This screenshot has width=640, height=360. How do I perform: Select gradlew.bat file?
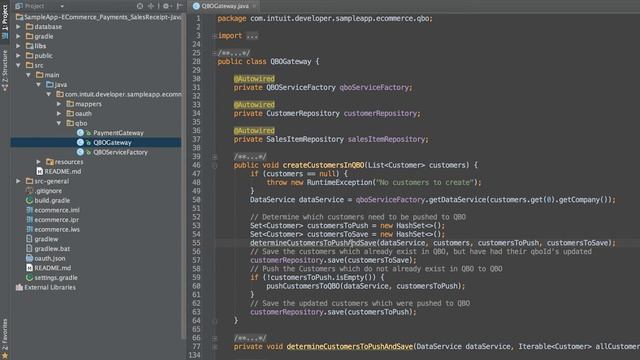(x=52, y=249)
